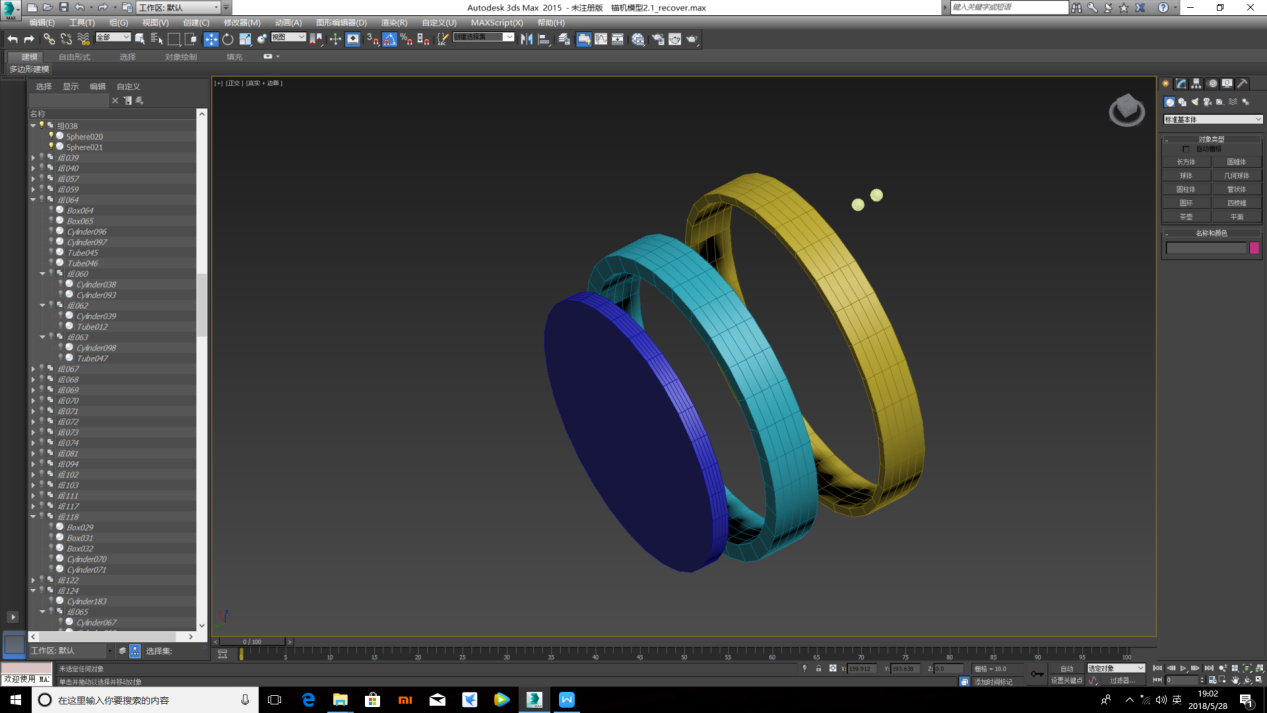The image size is (1267, 713).
Task: Click the Undo arrow in toolbar
Action: click(12, 39)
